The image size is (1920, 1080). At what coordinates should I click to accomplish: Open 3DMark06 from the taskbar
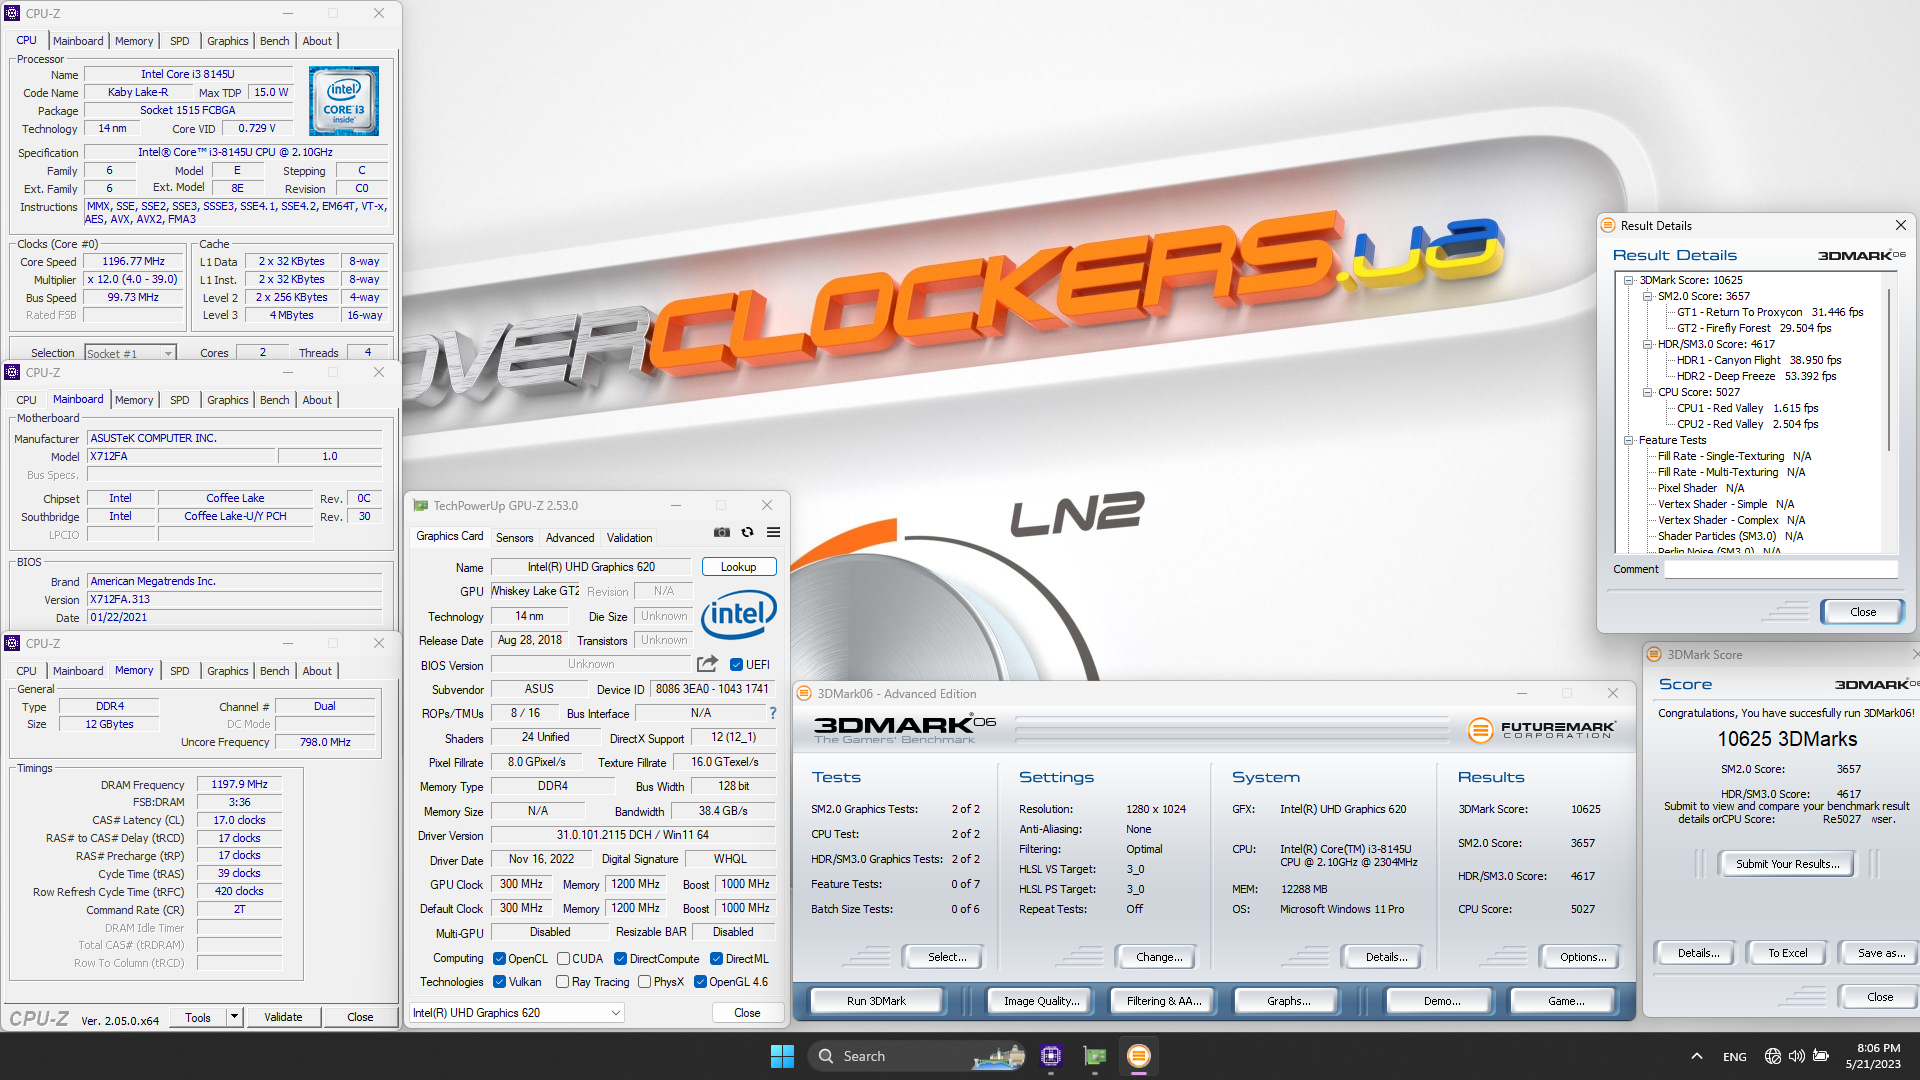tap(1139, 1056)
